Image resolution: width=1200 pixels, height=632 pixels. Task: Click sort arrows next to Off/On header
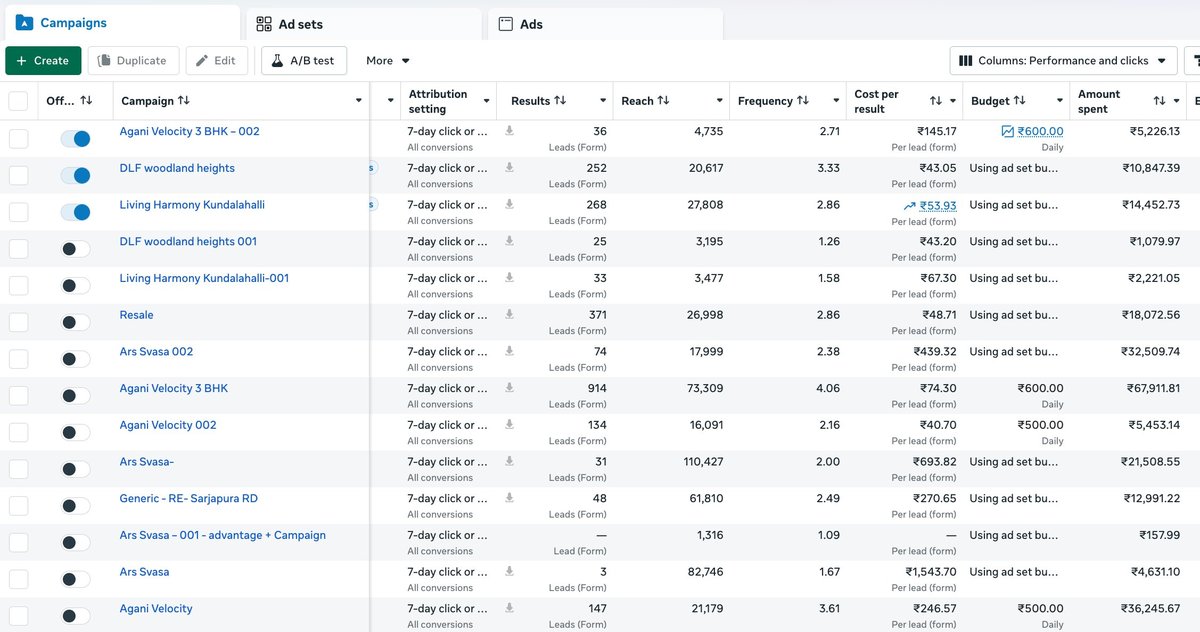(86, 100)
